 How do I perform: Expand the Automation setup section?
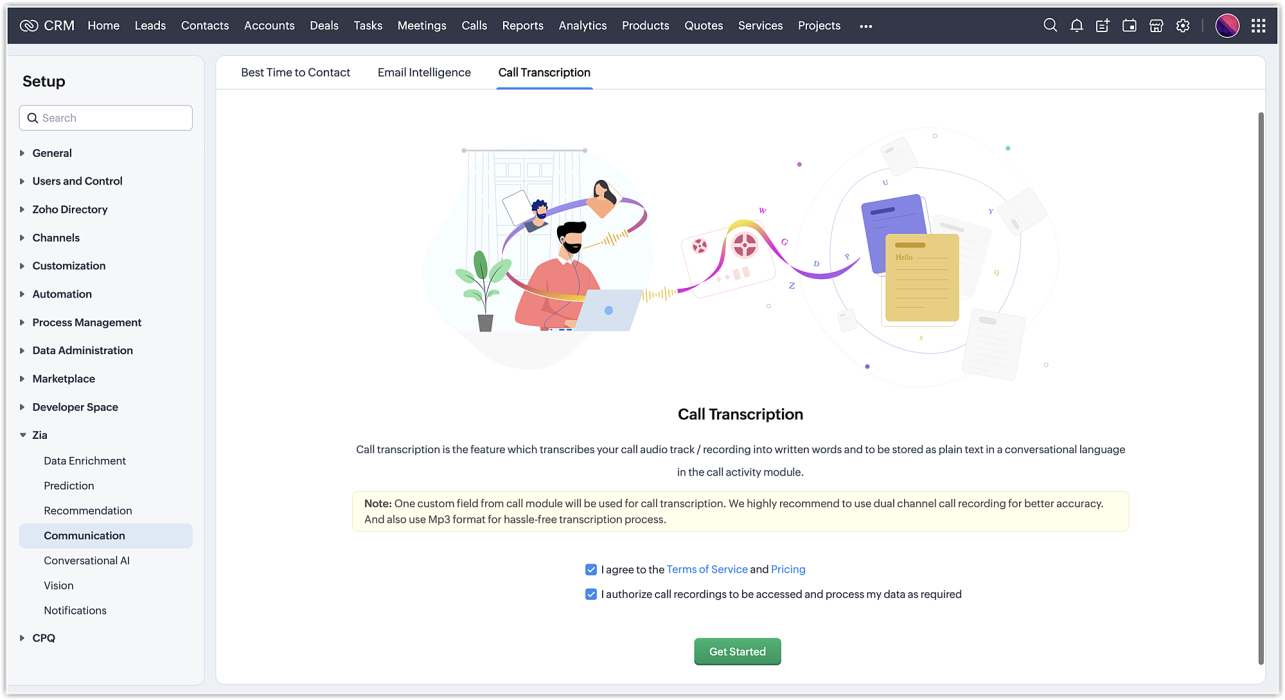(x=62, y=294)
